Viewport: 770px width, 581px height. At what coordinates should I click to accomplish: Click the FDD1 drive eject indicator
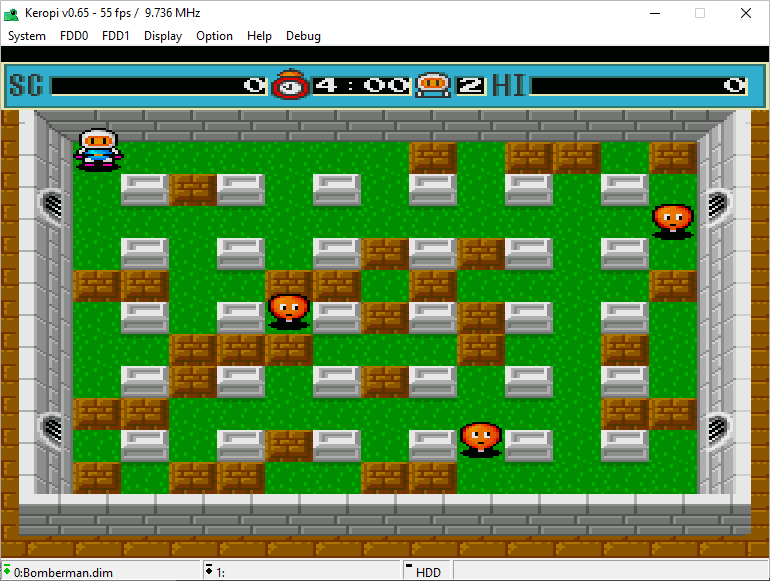209,570
